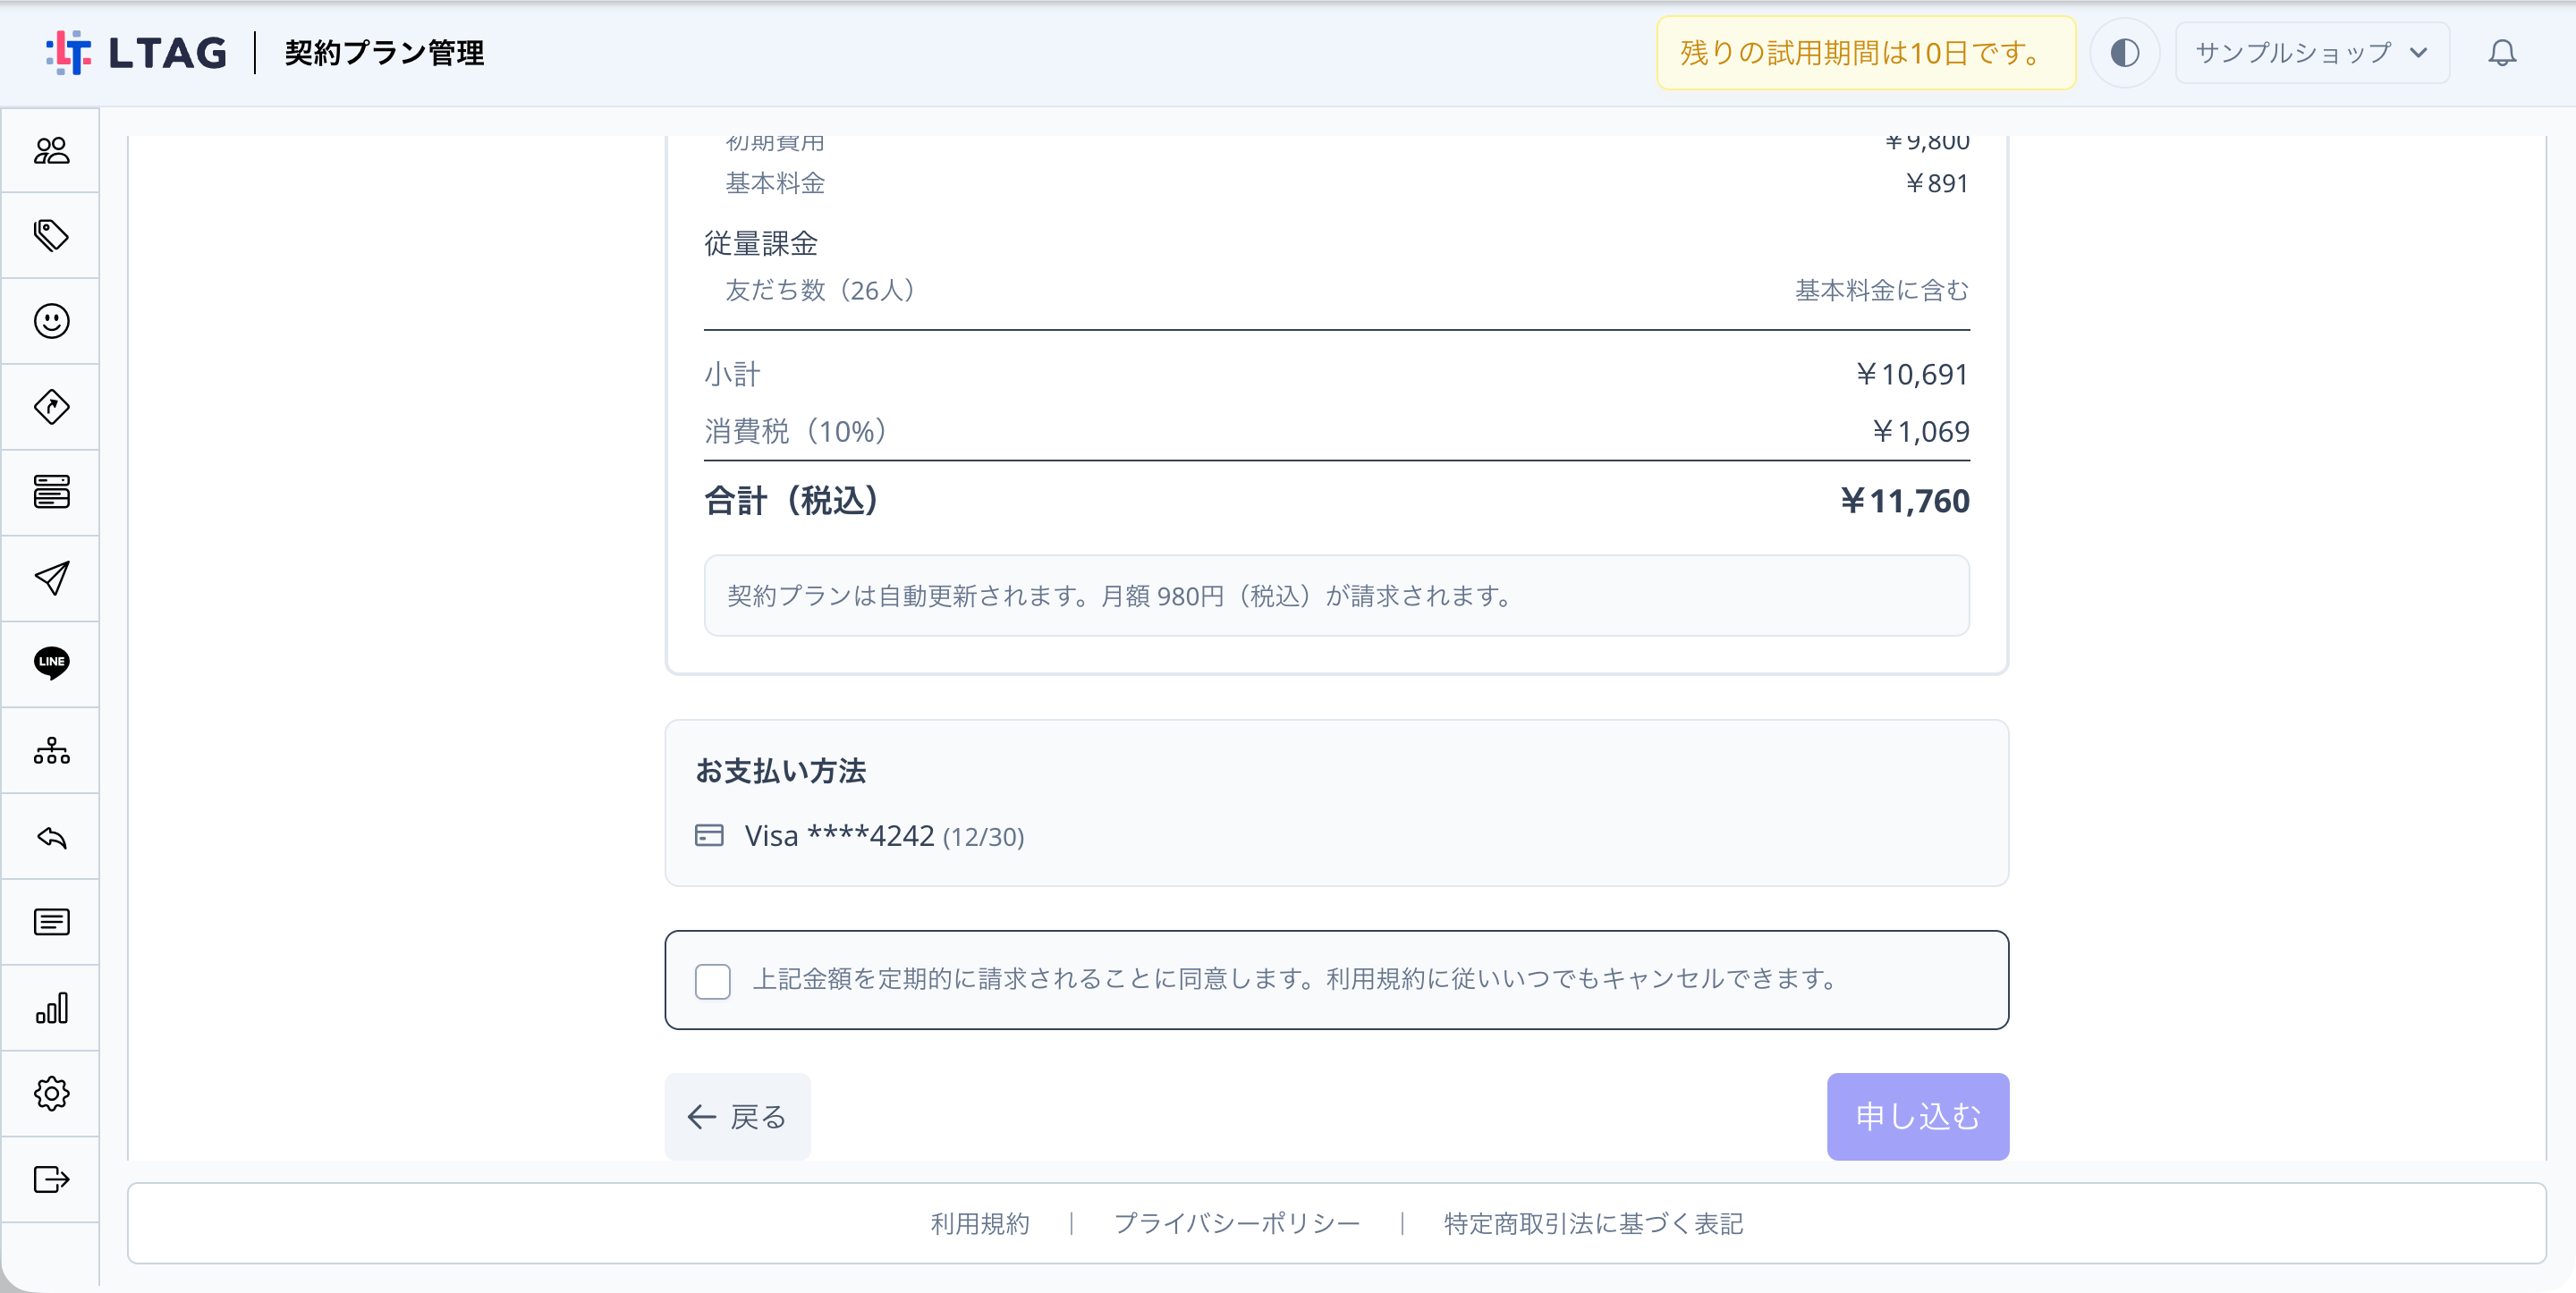
Task: Open the smiley face sidebar icon
Action: click(x=51, y=321)
